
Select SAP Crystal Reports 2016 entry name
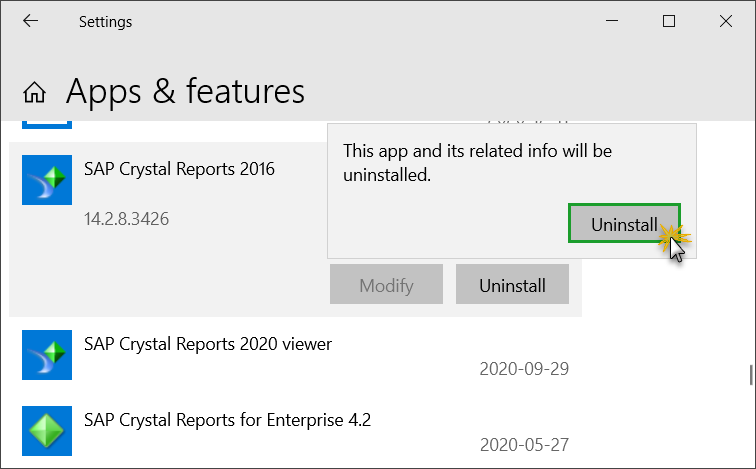tap(179, 169)
